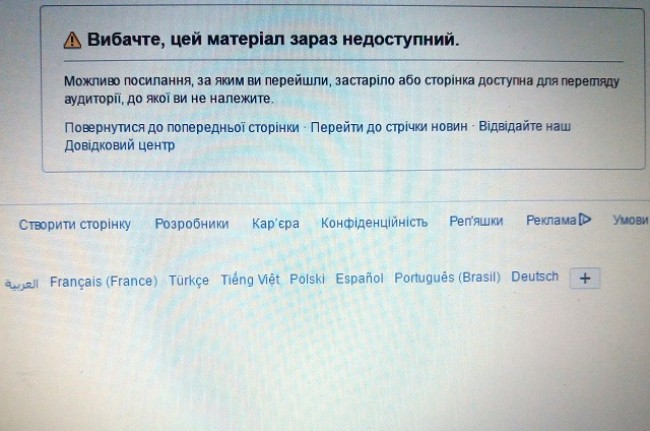650x431 pixels.
Task: Open 'Створити сторінку' footer link
Action: [x=75, y=224]
